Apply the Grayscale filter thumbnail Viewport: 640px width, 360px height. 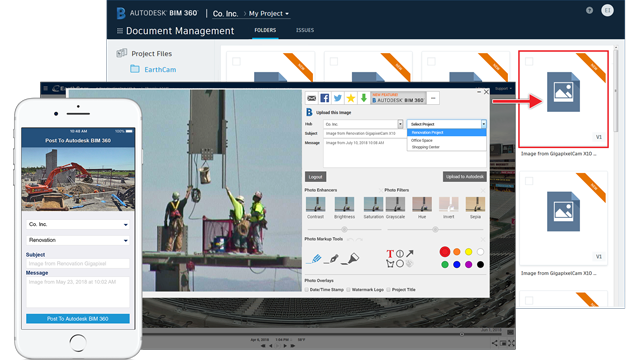coord(395,204)
